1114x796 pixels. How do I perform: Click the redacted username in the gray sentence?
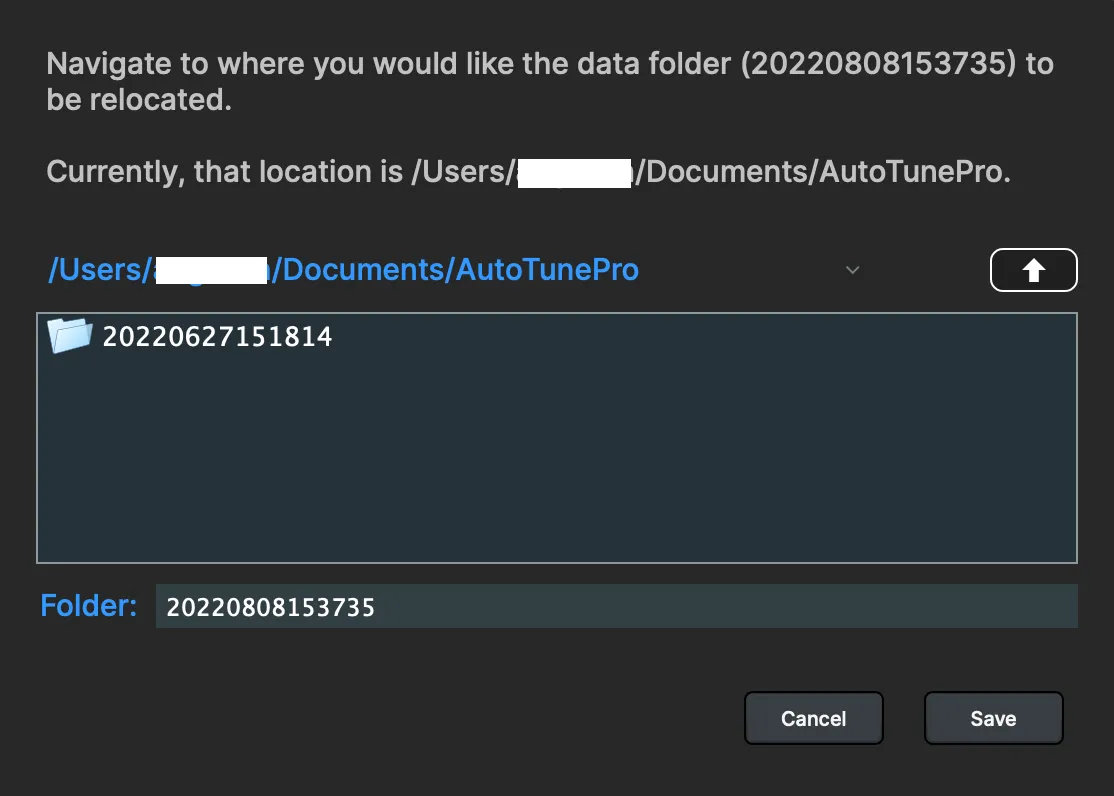[573, 172]
